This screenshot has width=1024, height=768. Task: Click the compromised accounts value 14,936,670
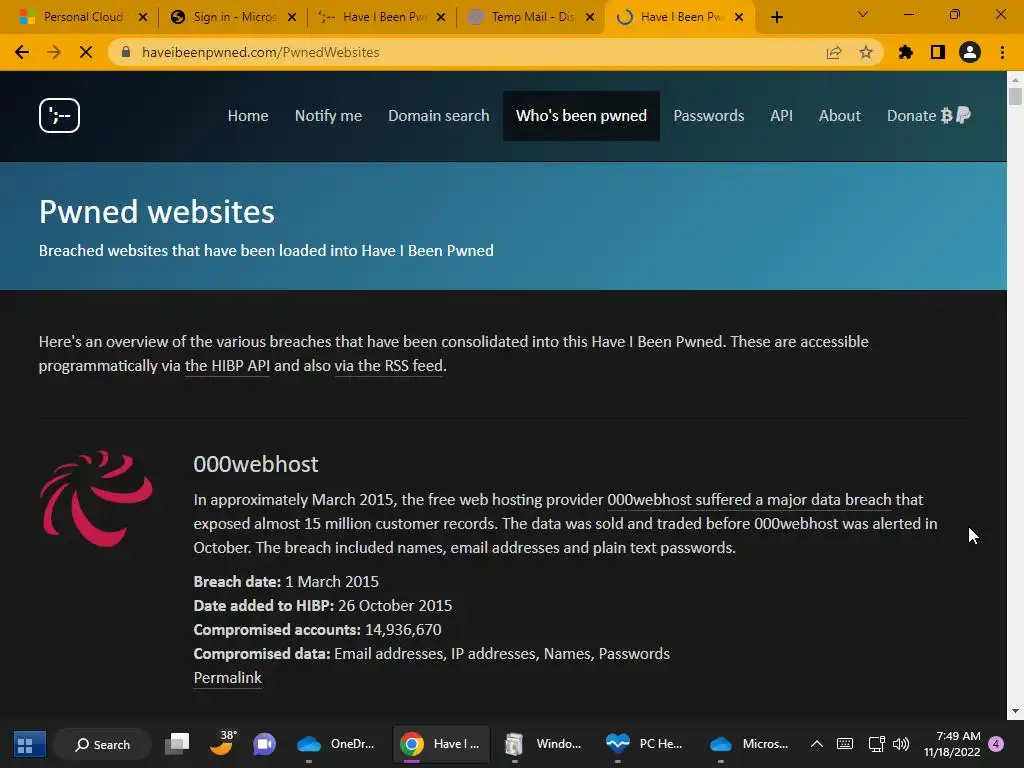point(403,630)
